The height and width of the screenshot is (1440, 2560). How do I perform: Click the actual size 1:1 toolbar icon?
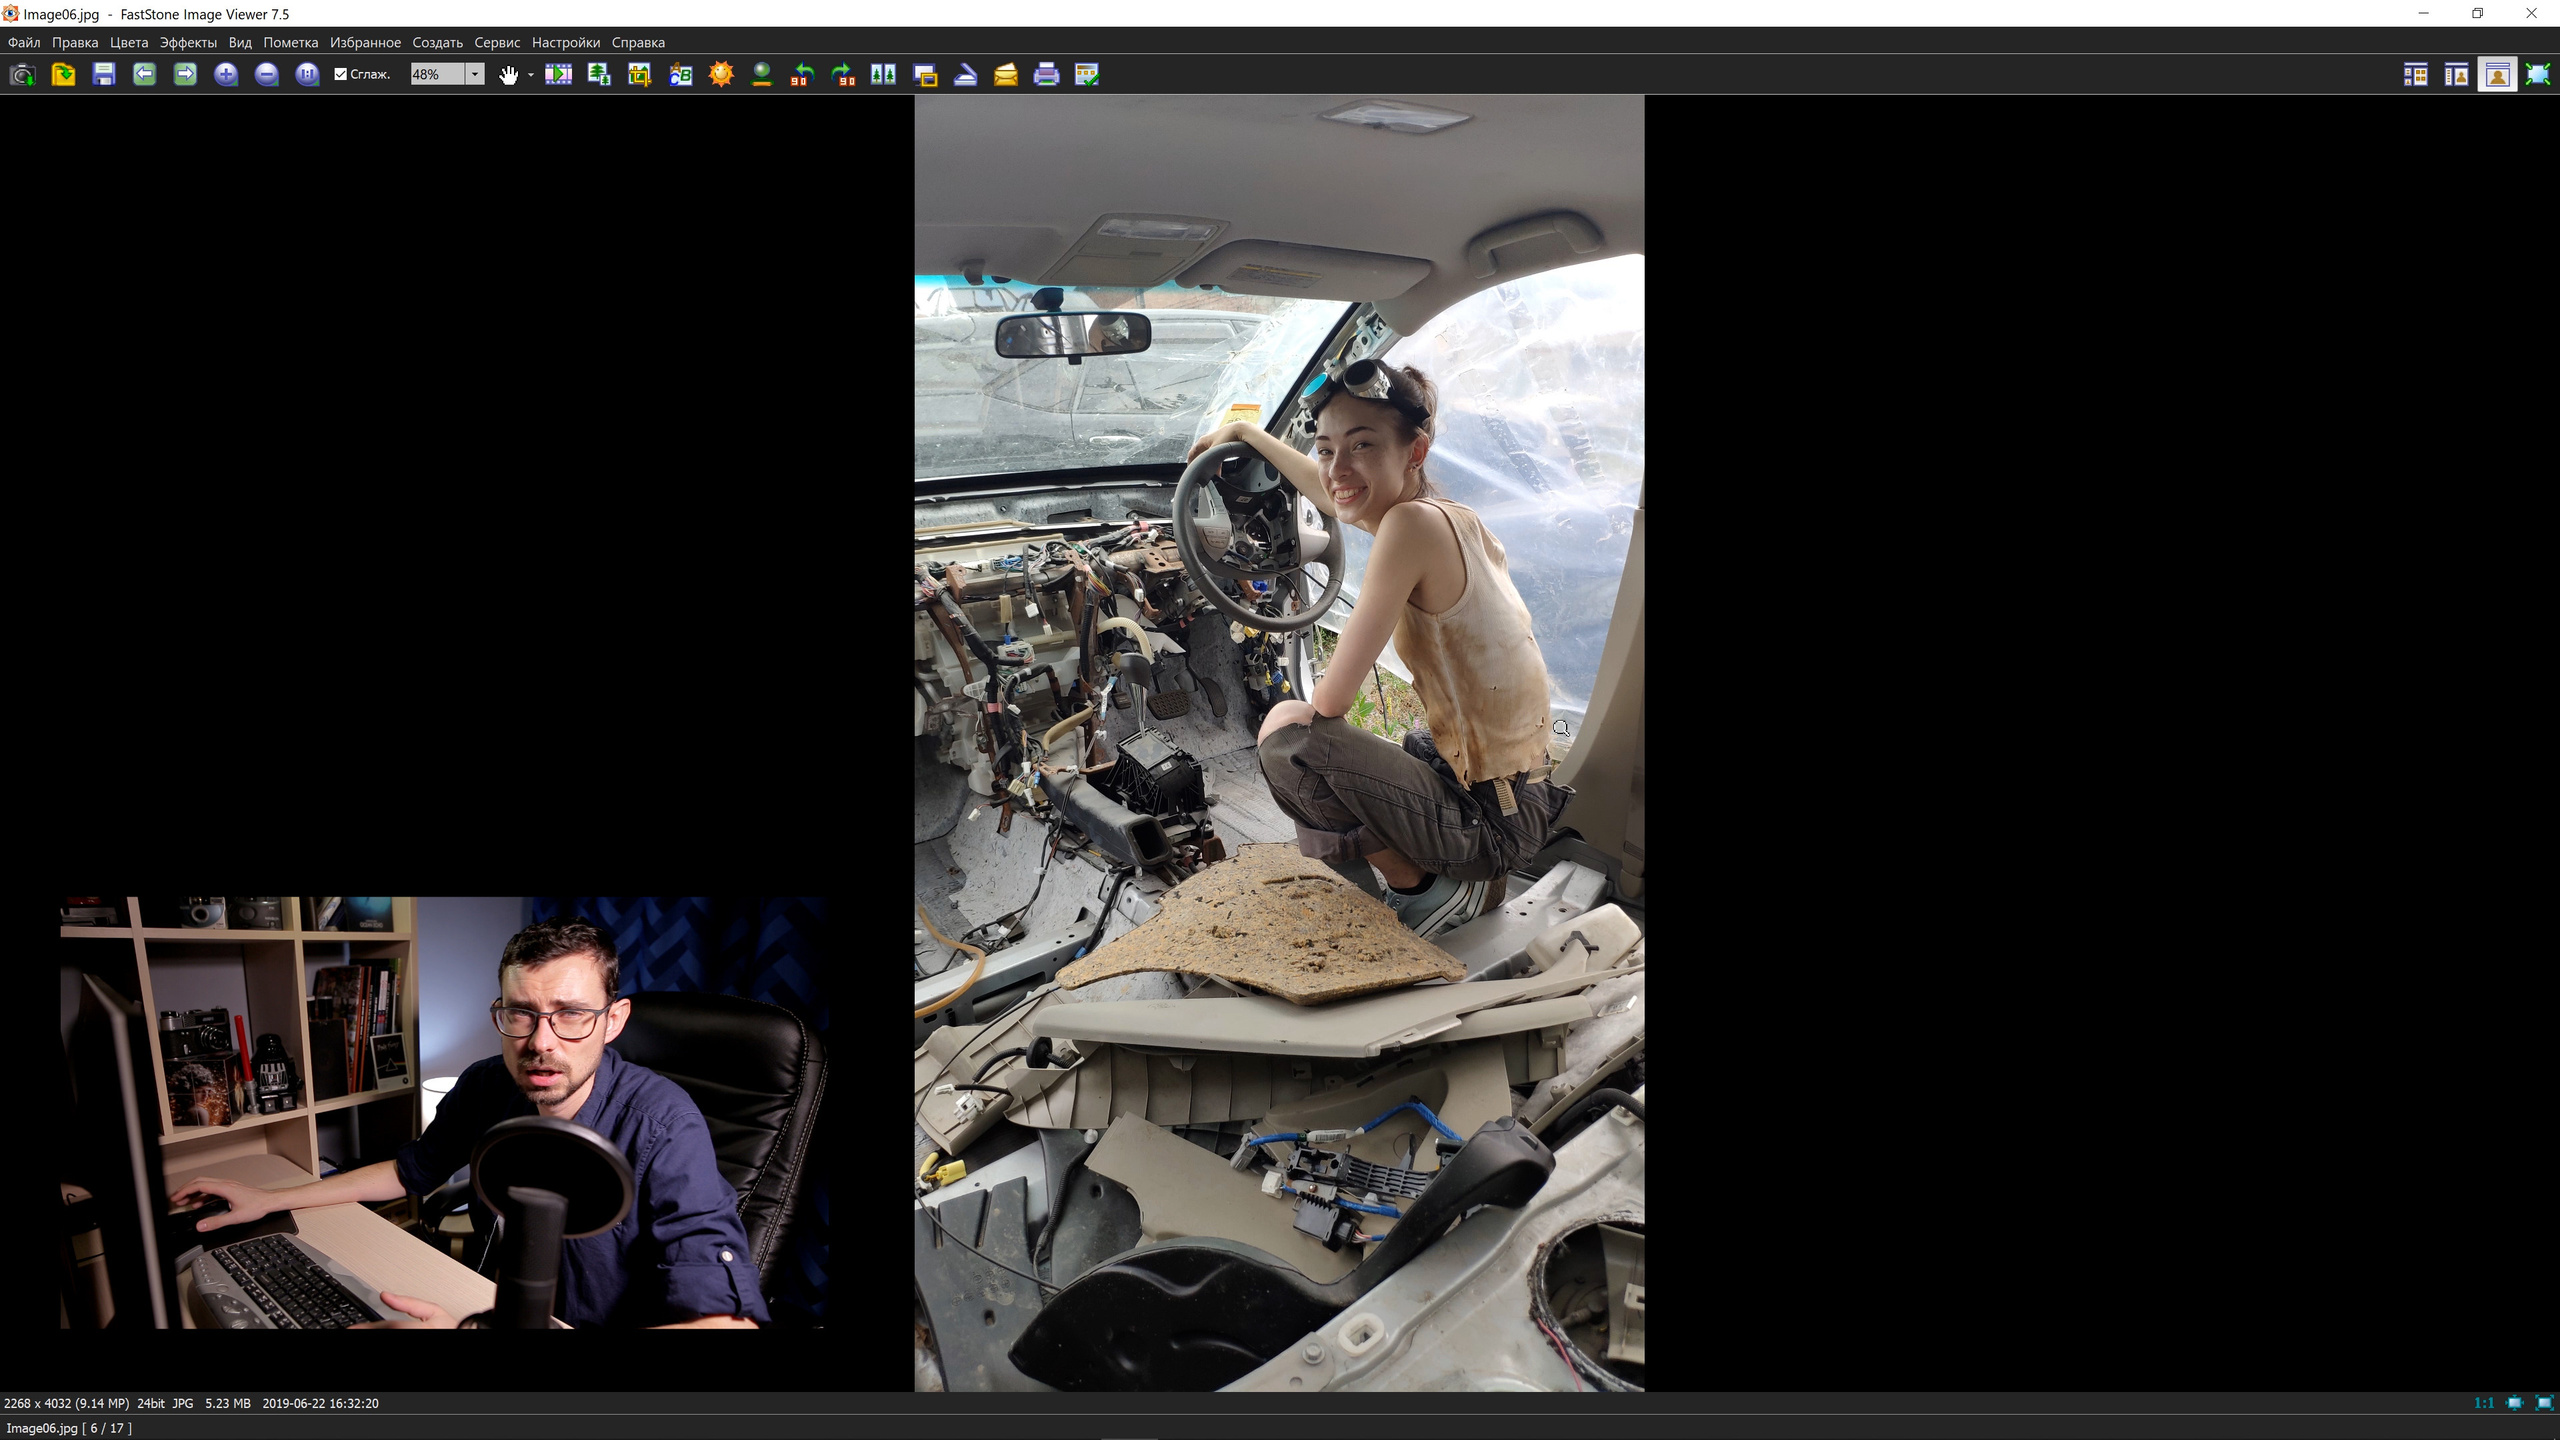(x=307, y=75)
